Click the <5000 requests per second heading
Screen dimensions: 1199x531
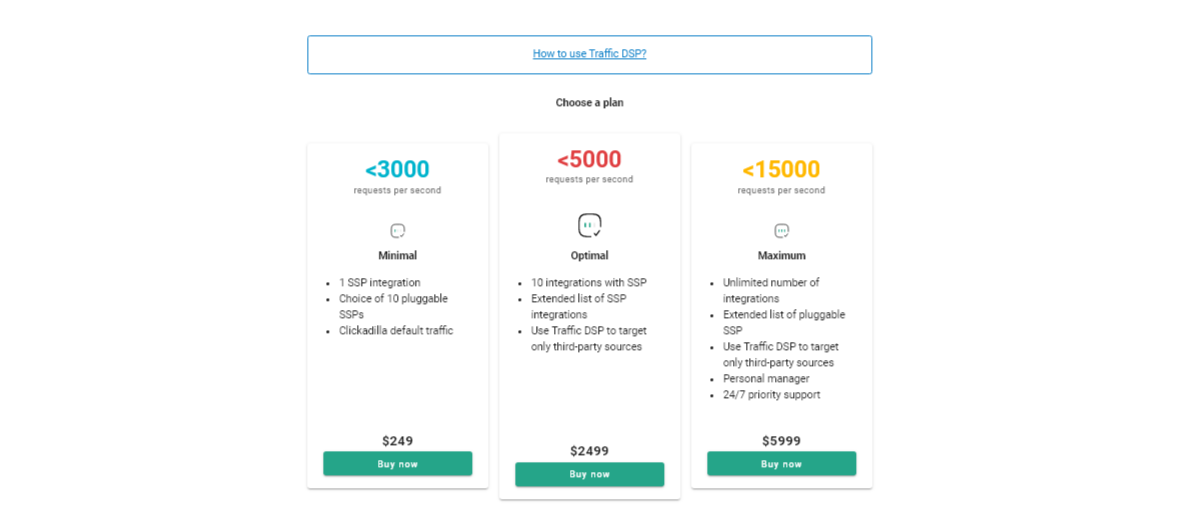pyautogui.click(x=589, y=160)
